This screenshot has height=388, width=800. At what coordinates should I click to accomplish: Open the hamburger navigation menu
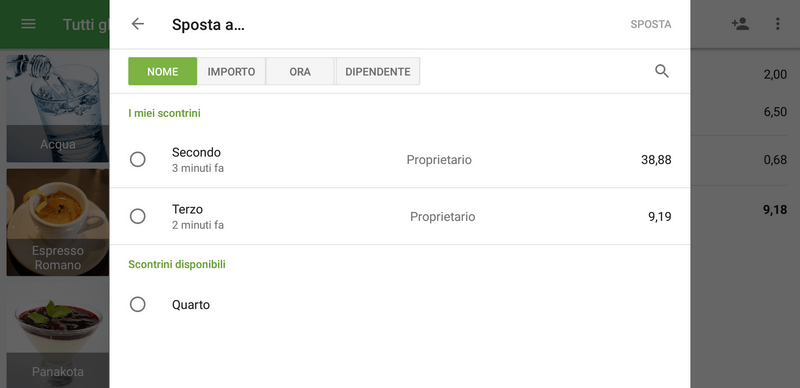coord(28,24)
